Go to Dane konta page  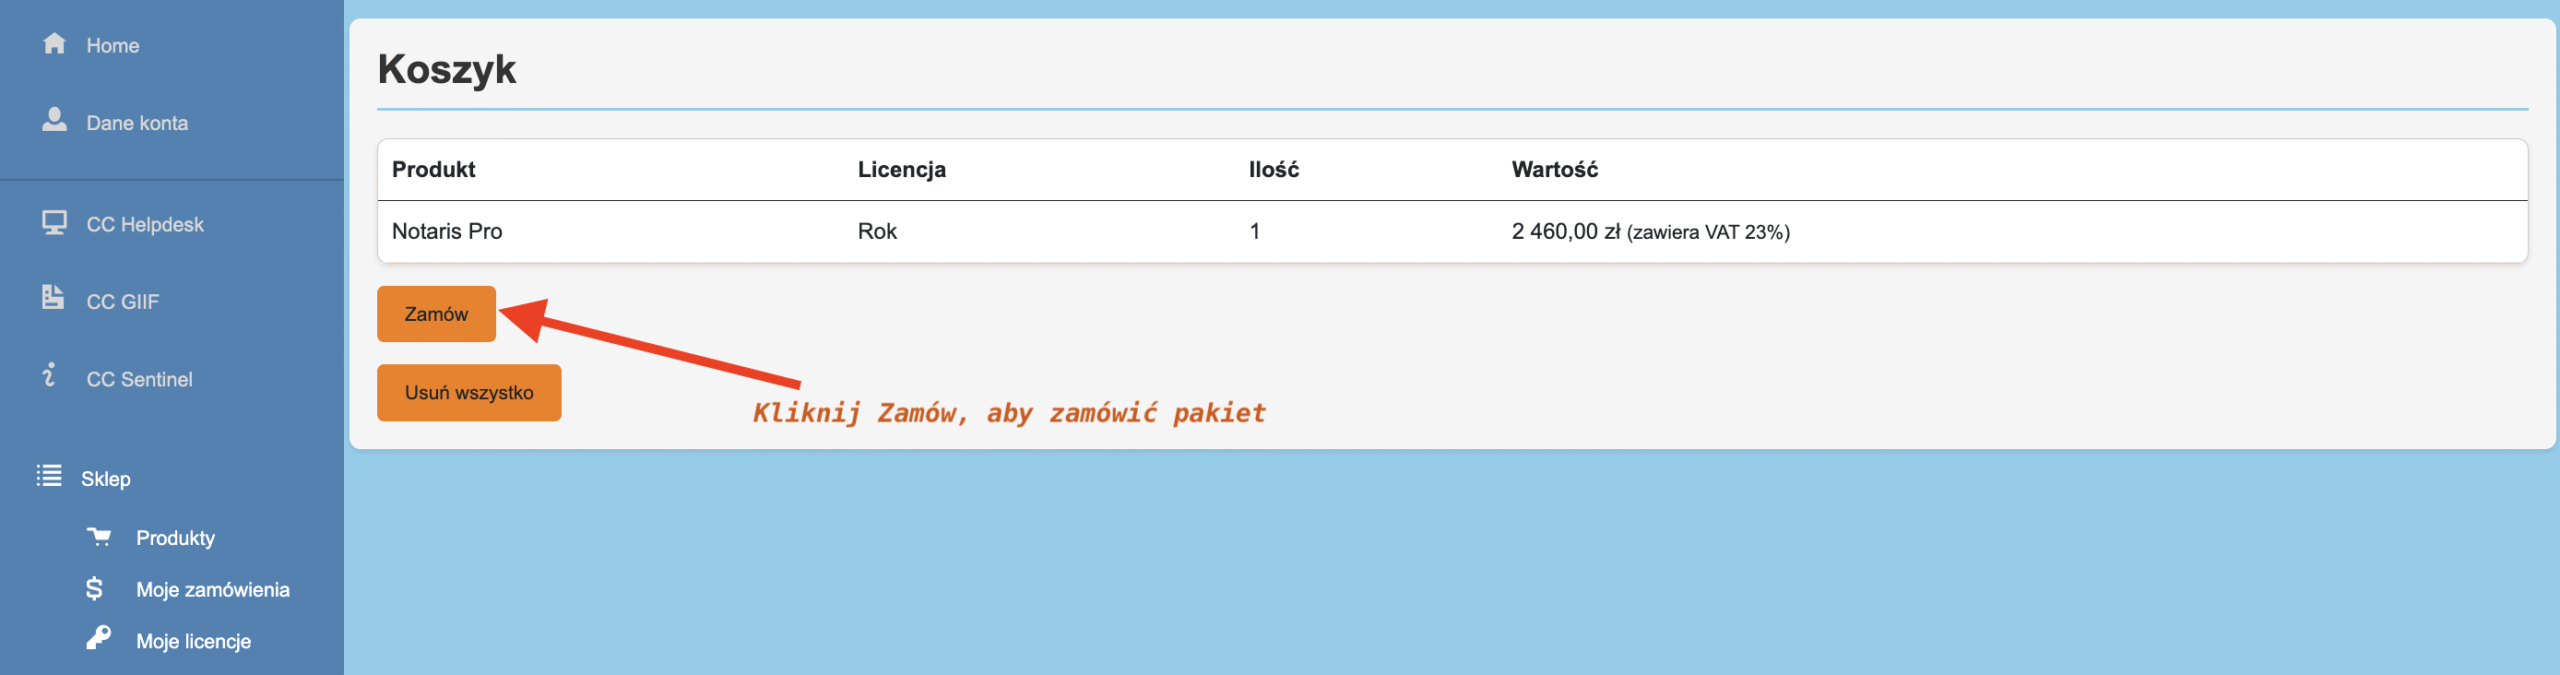[x=137, y=123]
